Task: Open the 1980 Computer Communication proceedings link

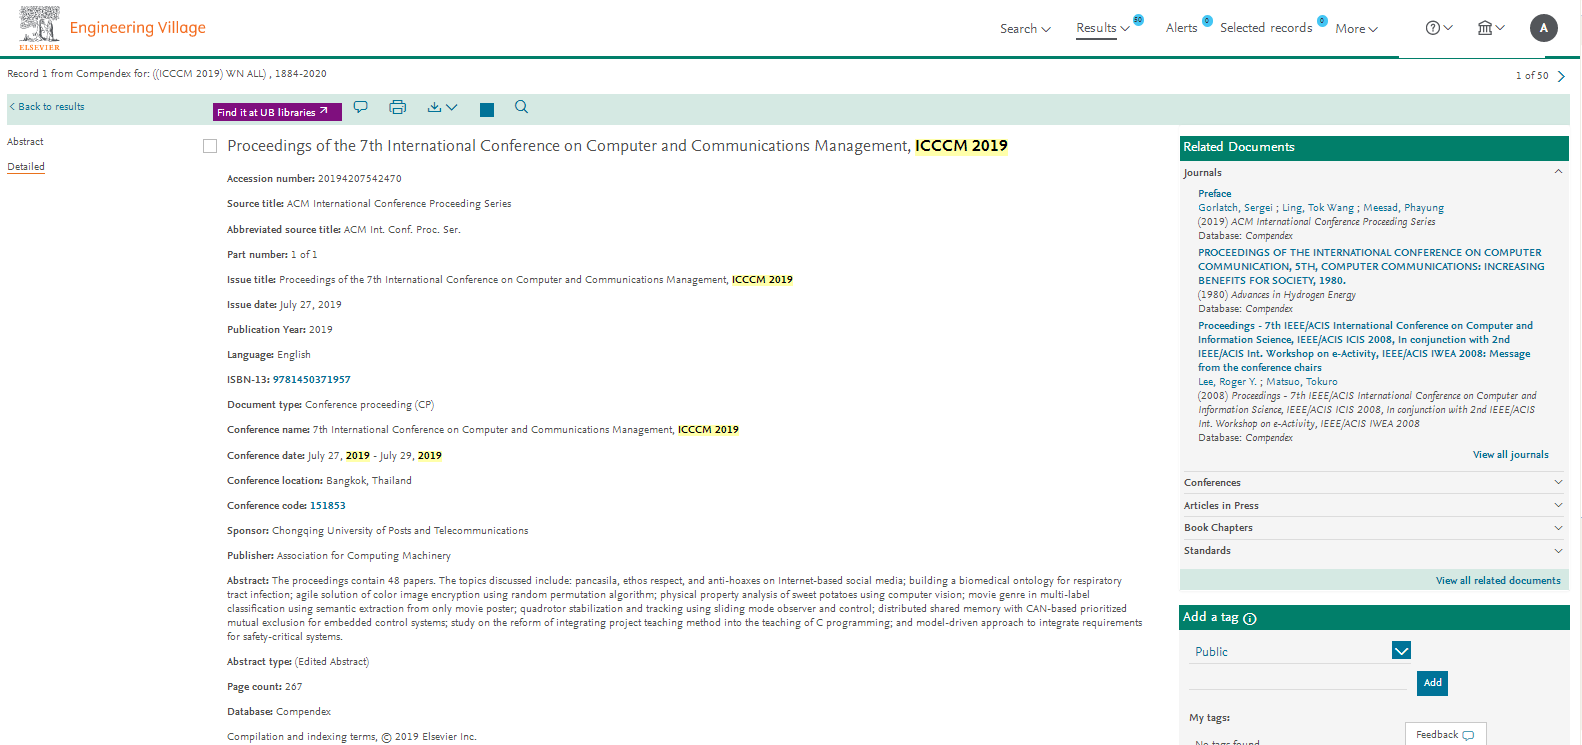Action: coord(1371,267)
